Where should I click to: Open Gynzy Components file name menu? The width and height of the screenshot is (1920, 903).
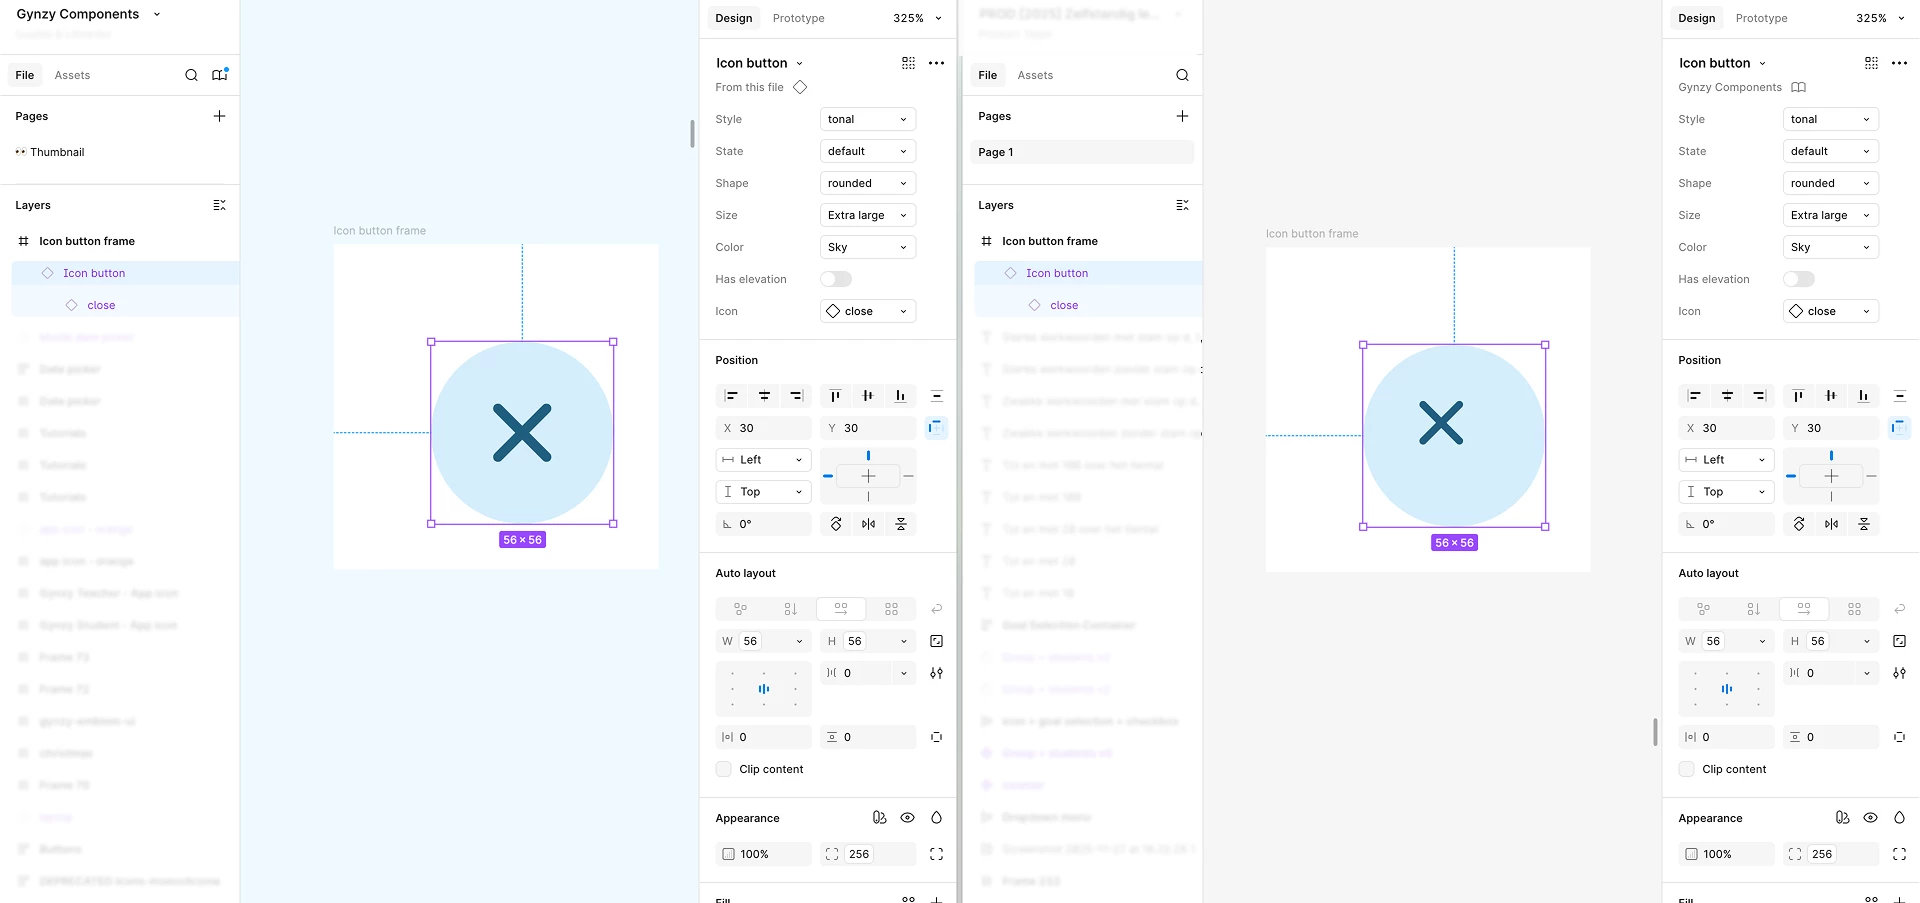[x=88, y=14]
